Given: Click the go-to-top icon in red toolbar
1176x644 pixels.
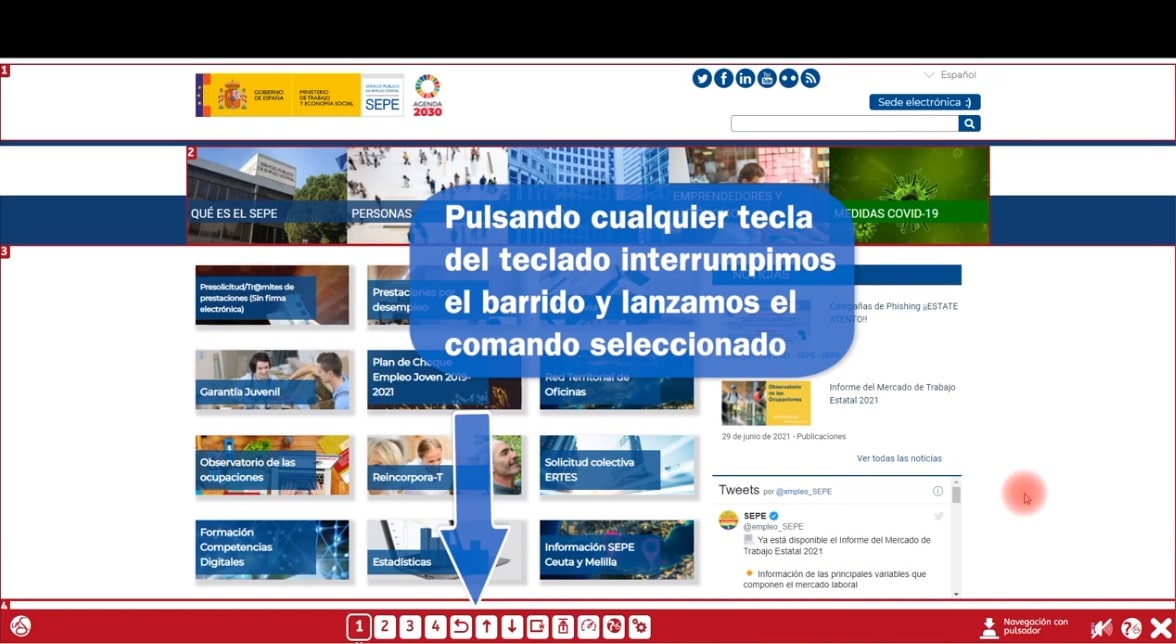Looking at the screenshot, I should point(562,626).
